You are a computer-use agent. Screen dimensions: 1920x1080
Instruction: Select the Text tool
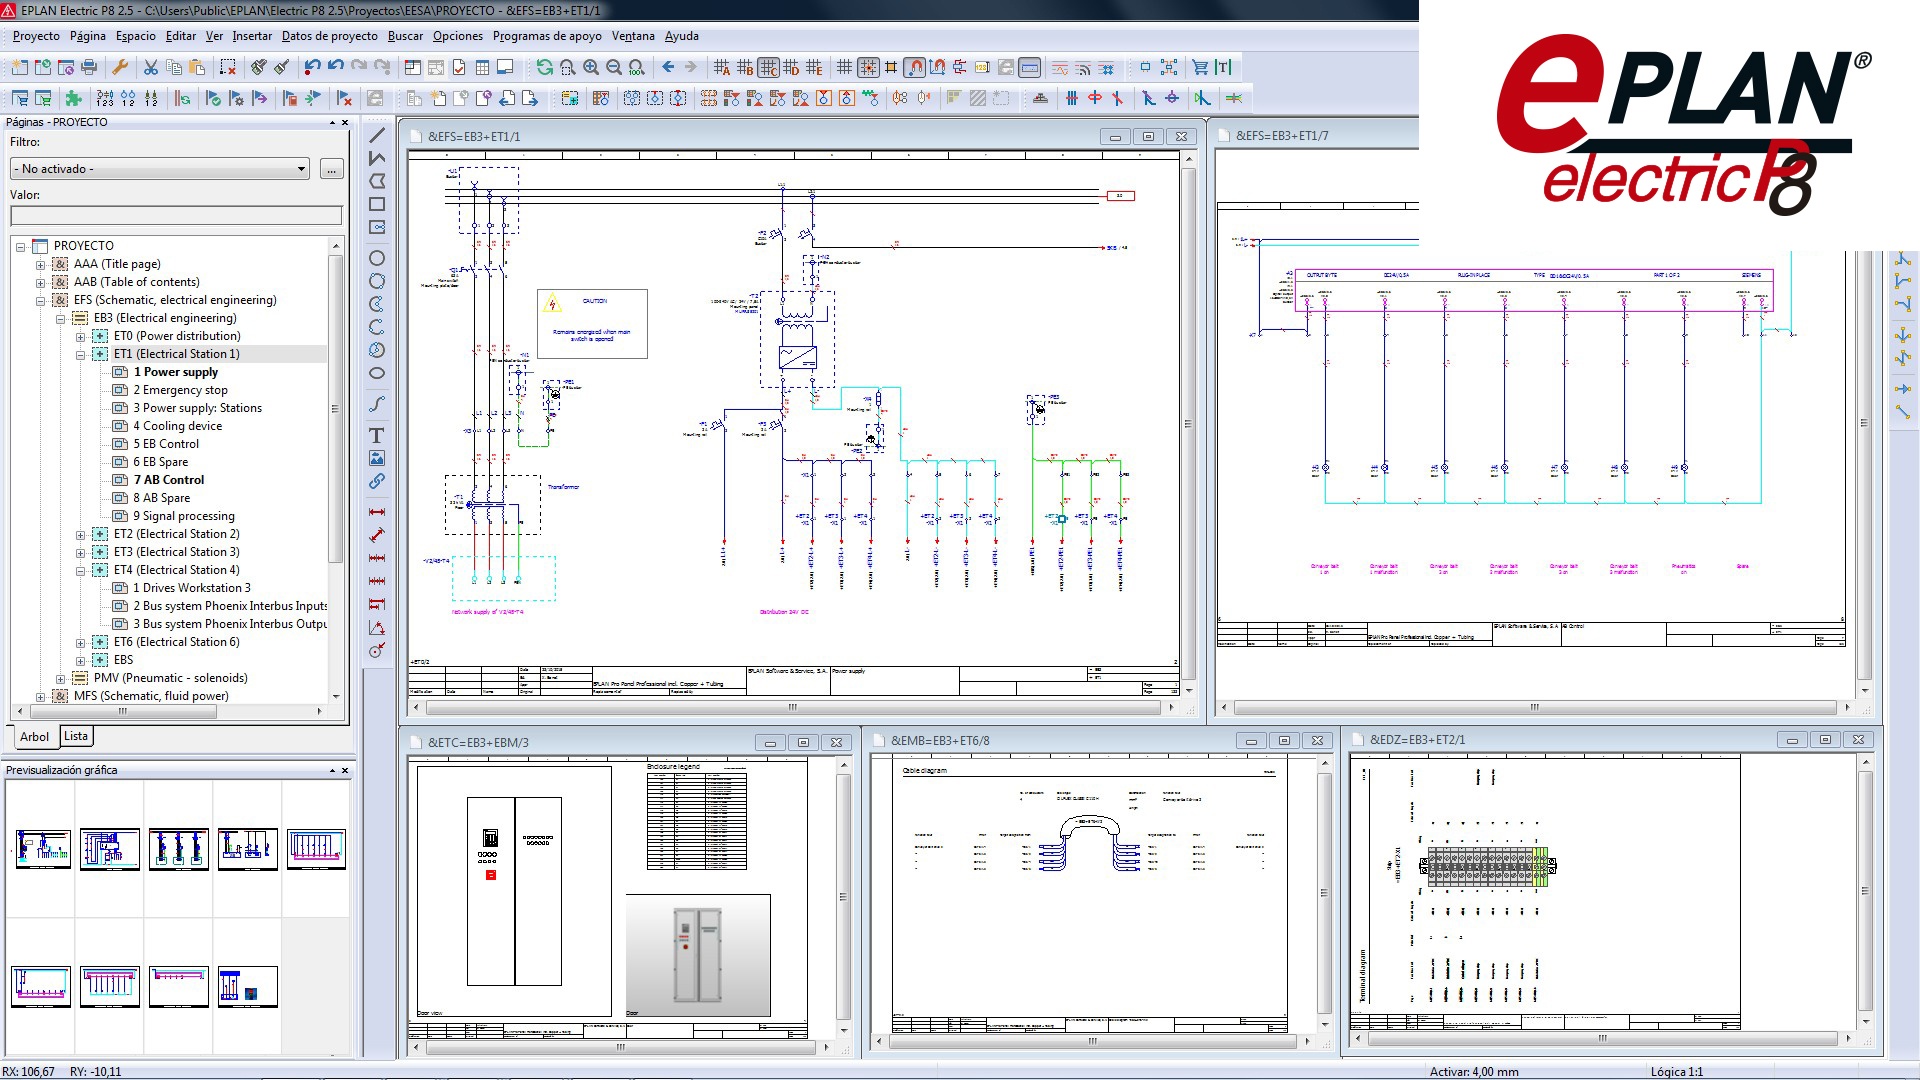[x=376, y=436]
